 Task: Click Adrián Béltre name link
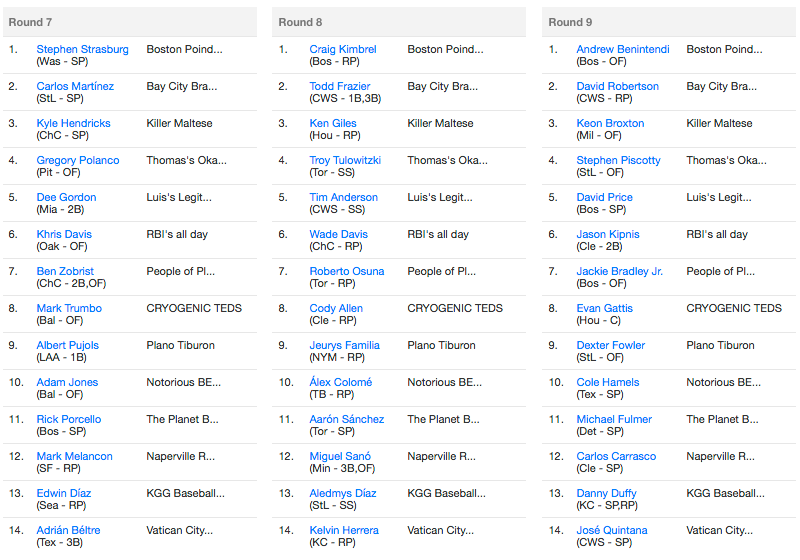point(68,530)
